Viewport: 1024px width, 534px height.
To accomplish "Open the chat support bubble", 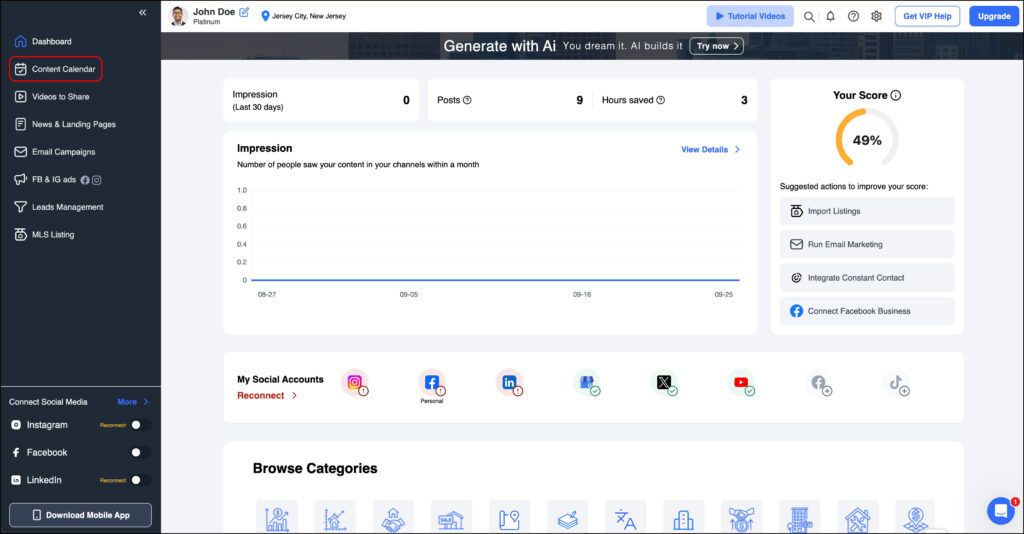I will tap(1000, 510).
